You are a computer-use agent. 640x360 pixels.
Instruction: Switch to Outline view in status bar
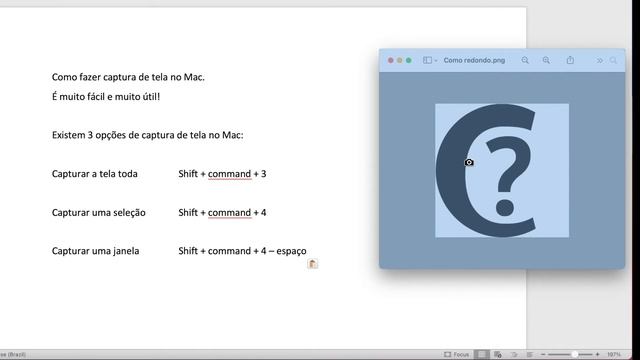[x=514, y=354]
